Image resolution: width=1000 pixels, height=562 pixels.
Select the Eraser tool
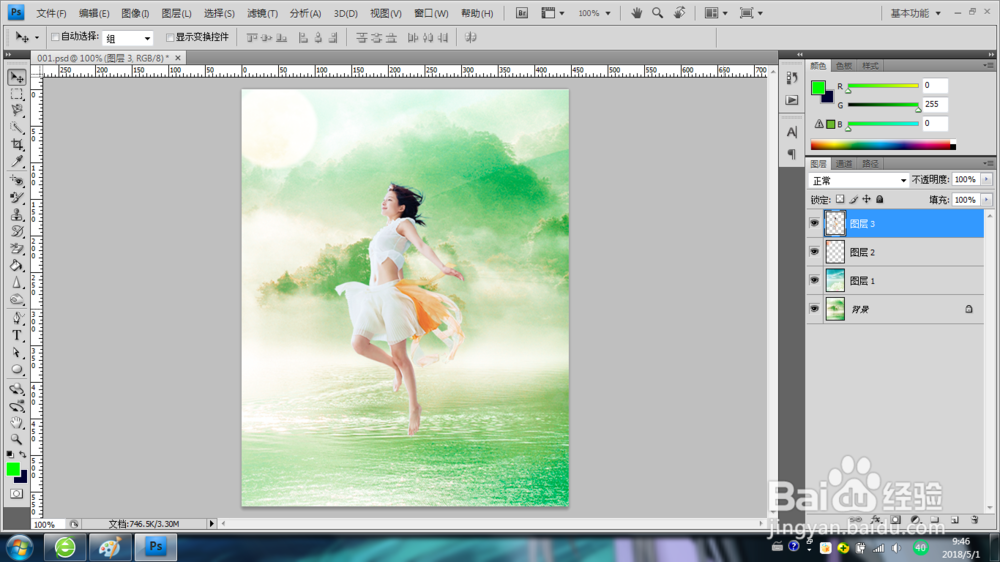(x=17, y=249)
